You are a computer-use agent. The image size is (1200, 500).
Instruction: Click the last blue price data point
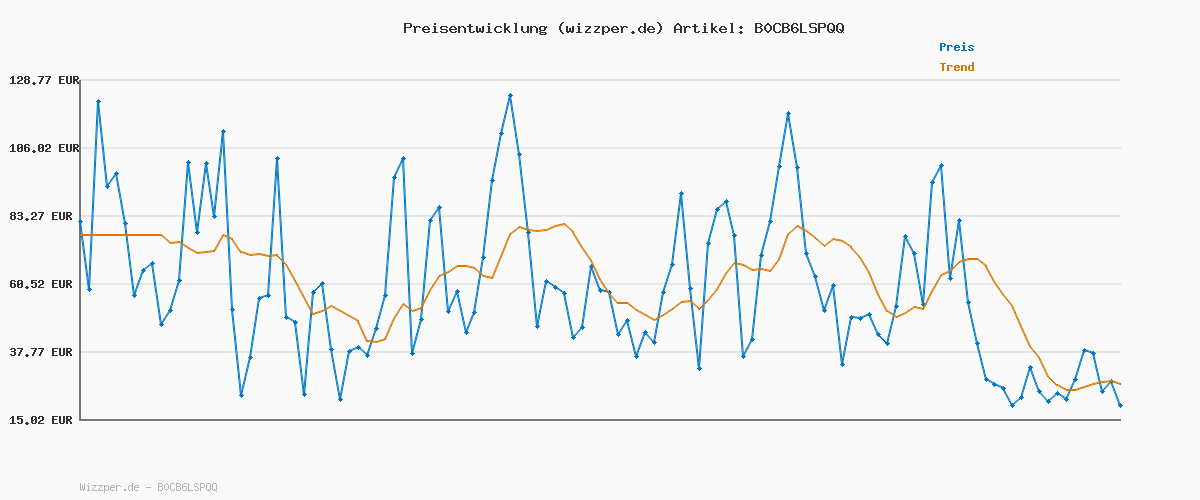click(1120, 405)
